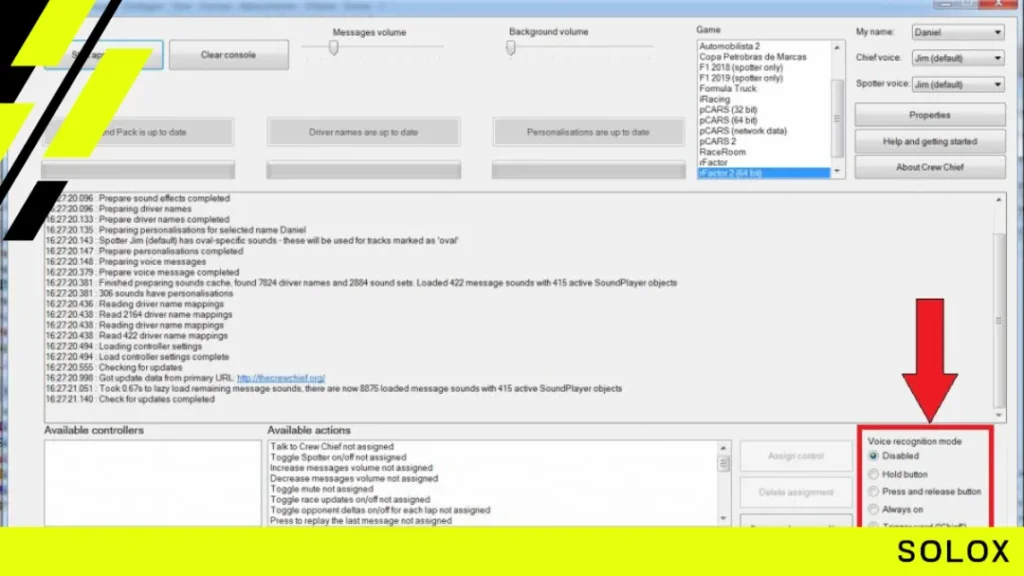Viewport: 1024px width, 576px height.
Task: Open About Crew Chief dialog
Action: pyautogui.click(x=930, y=167)
